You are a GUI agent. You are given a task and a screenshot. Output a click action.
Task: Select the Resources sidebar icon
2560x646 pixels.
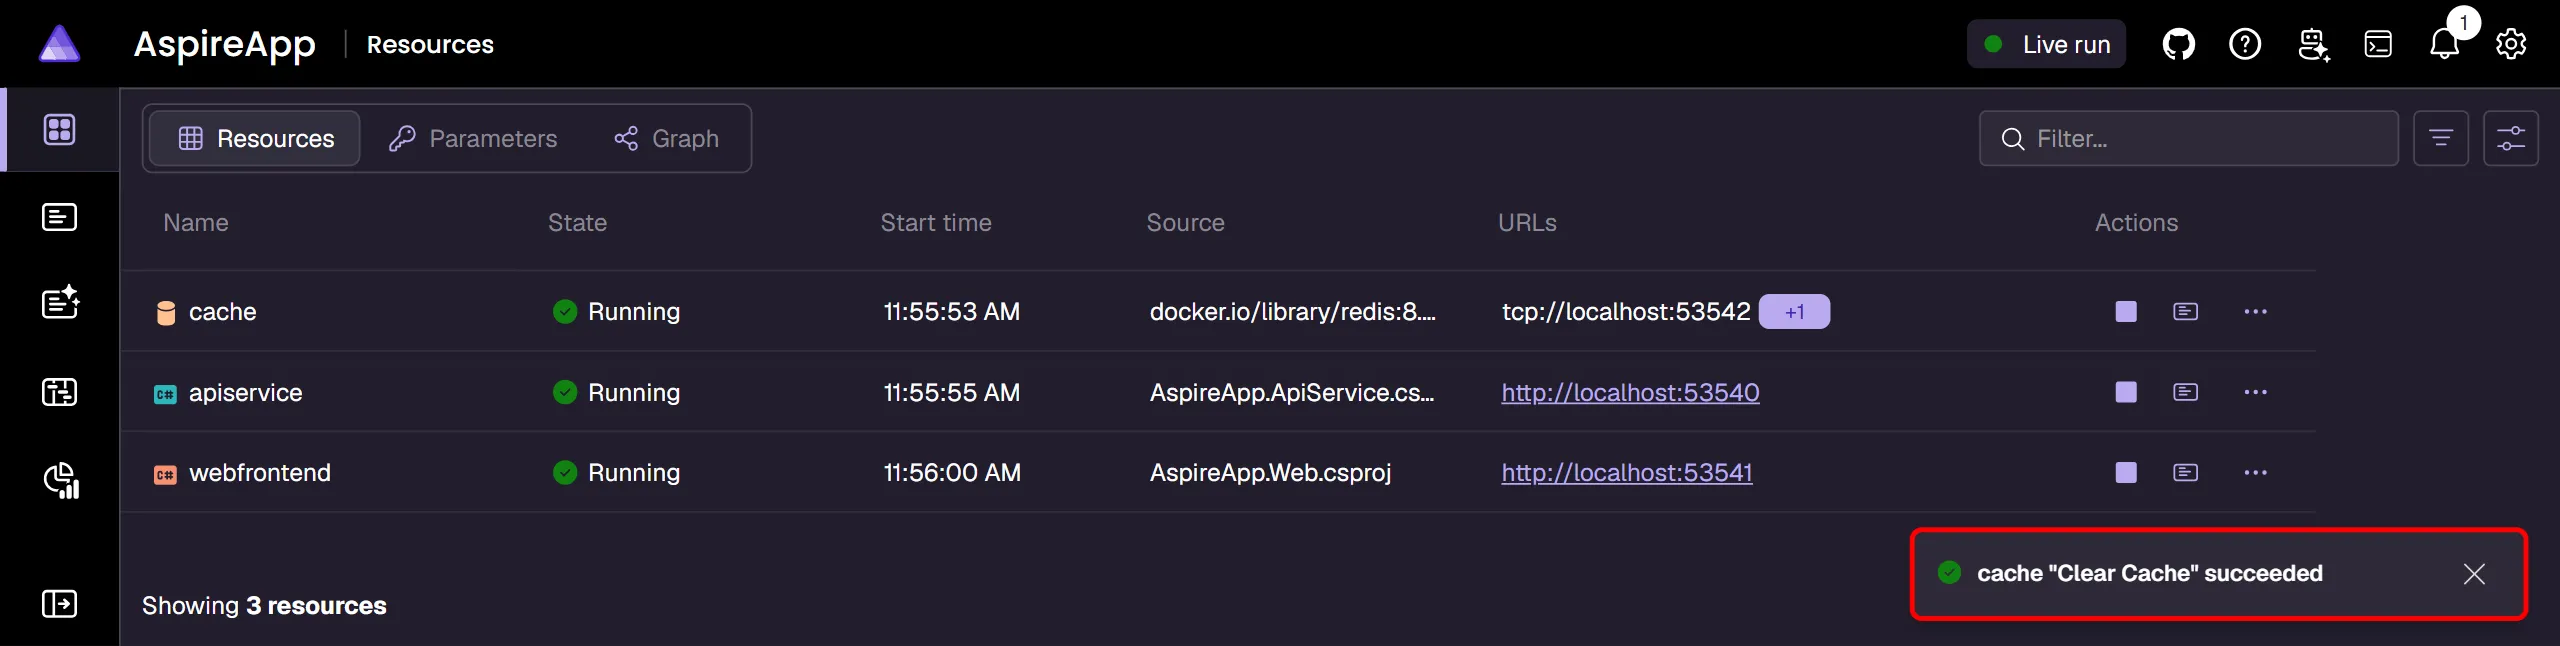pyautogui.click(x=60, y=129)
